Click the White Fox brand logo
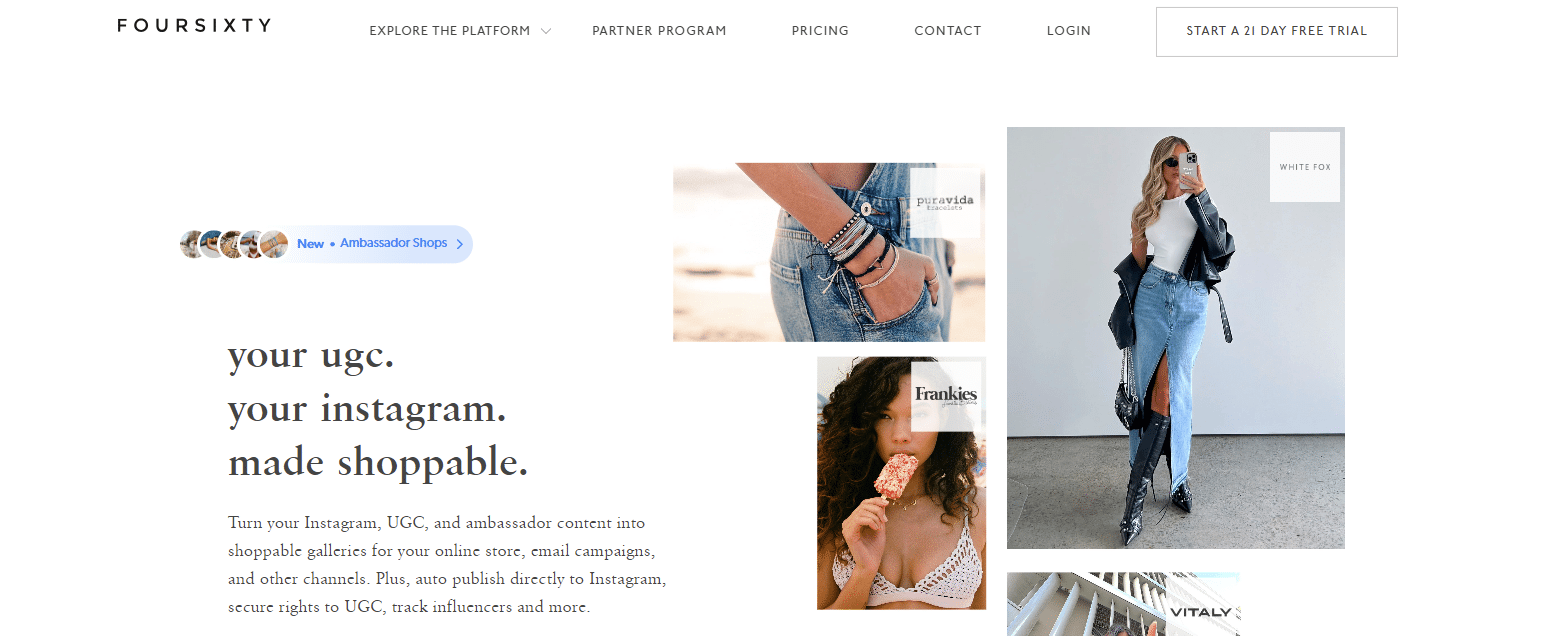Screen dimensions: 1557x636 click(1305, 167)
